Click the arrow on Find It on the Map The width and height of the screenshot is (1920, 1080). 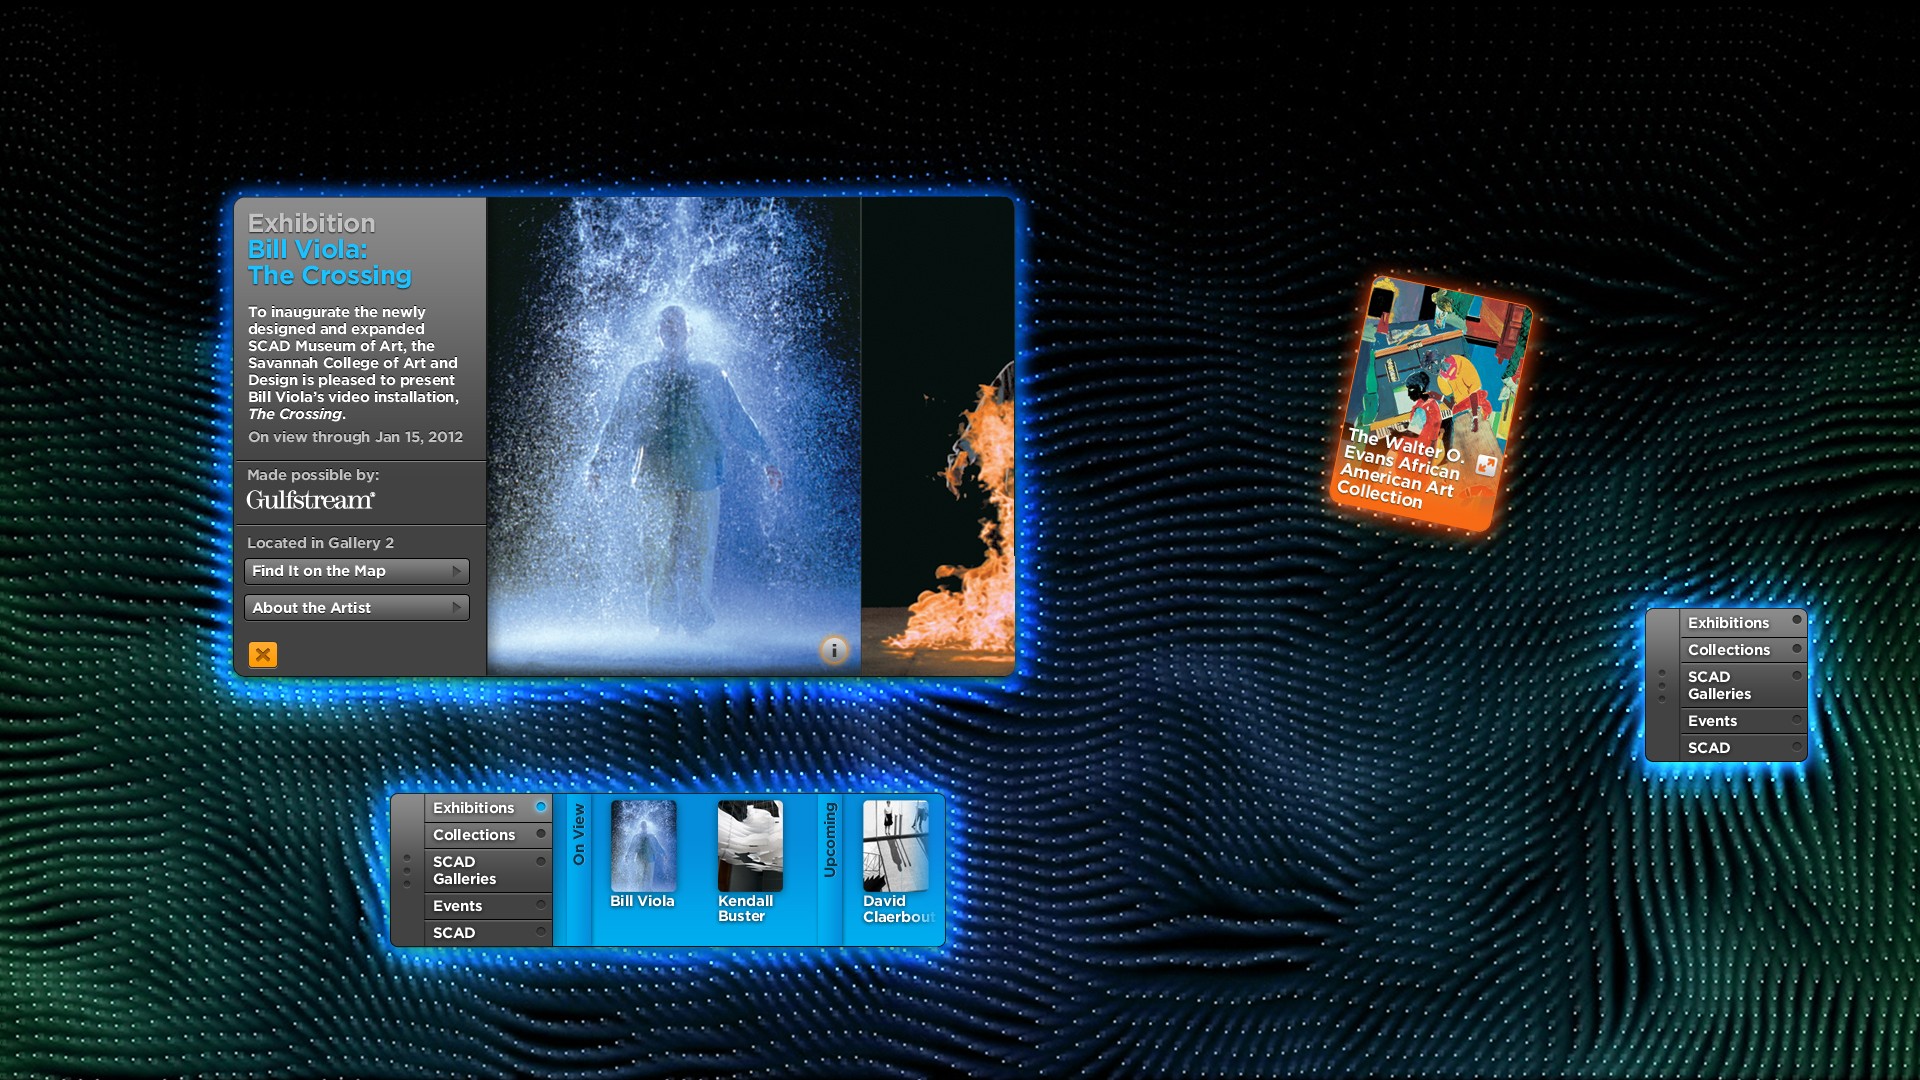(456, 571)
